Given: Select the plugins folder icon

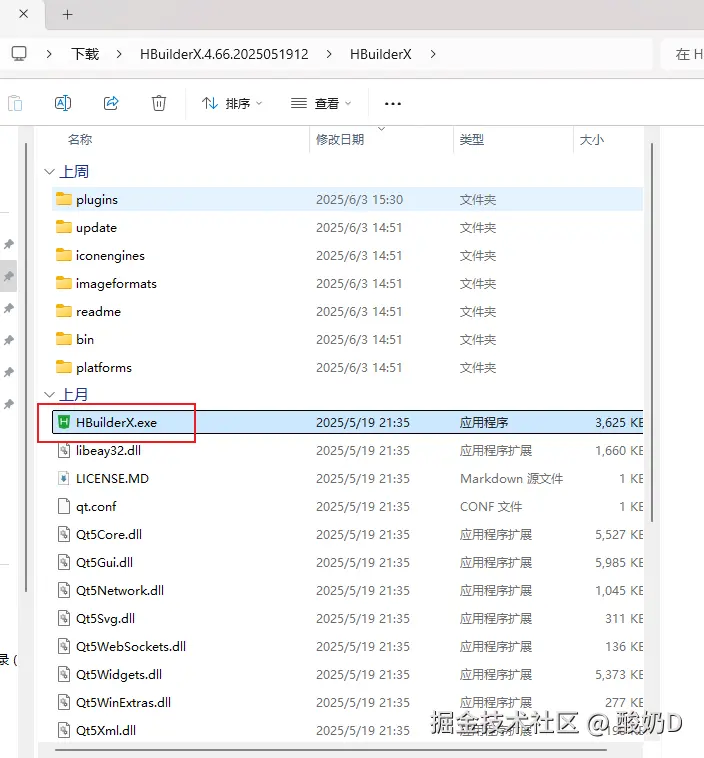Looking at the screenshot, I should coord(64,199).
